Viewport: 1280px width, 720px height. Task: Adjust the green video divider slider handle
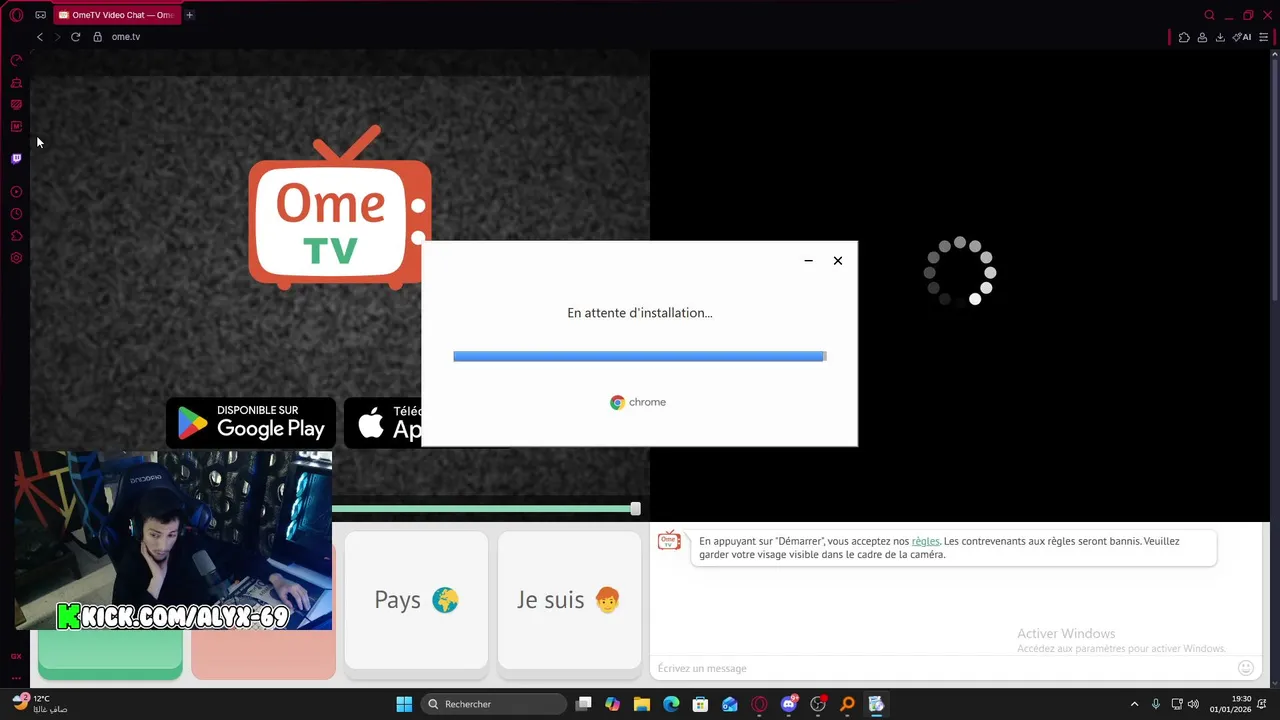click(635, 509)
